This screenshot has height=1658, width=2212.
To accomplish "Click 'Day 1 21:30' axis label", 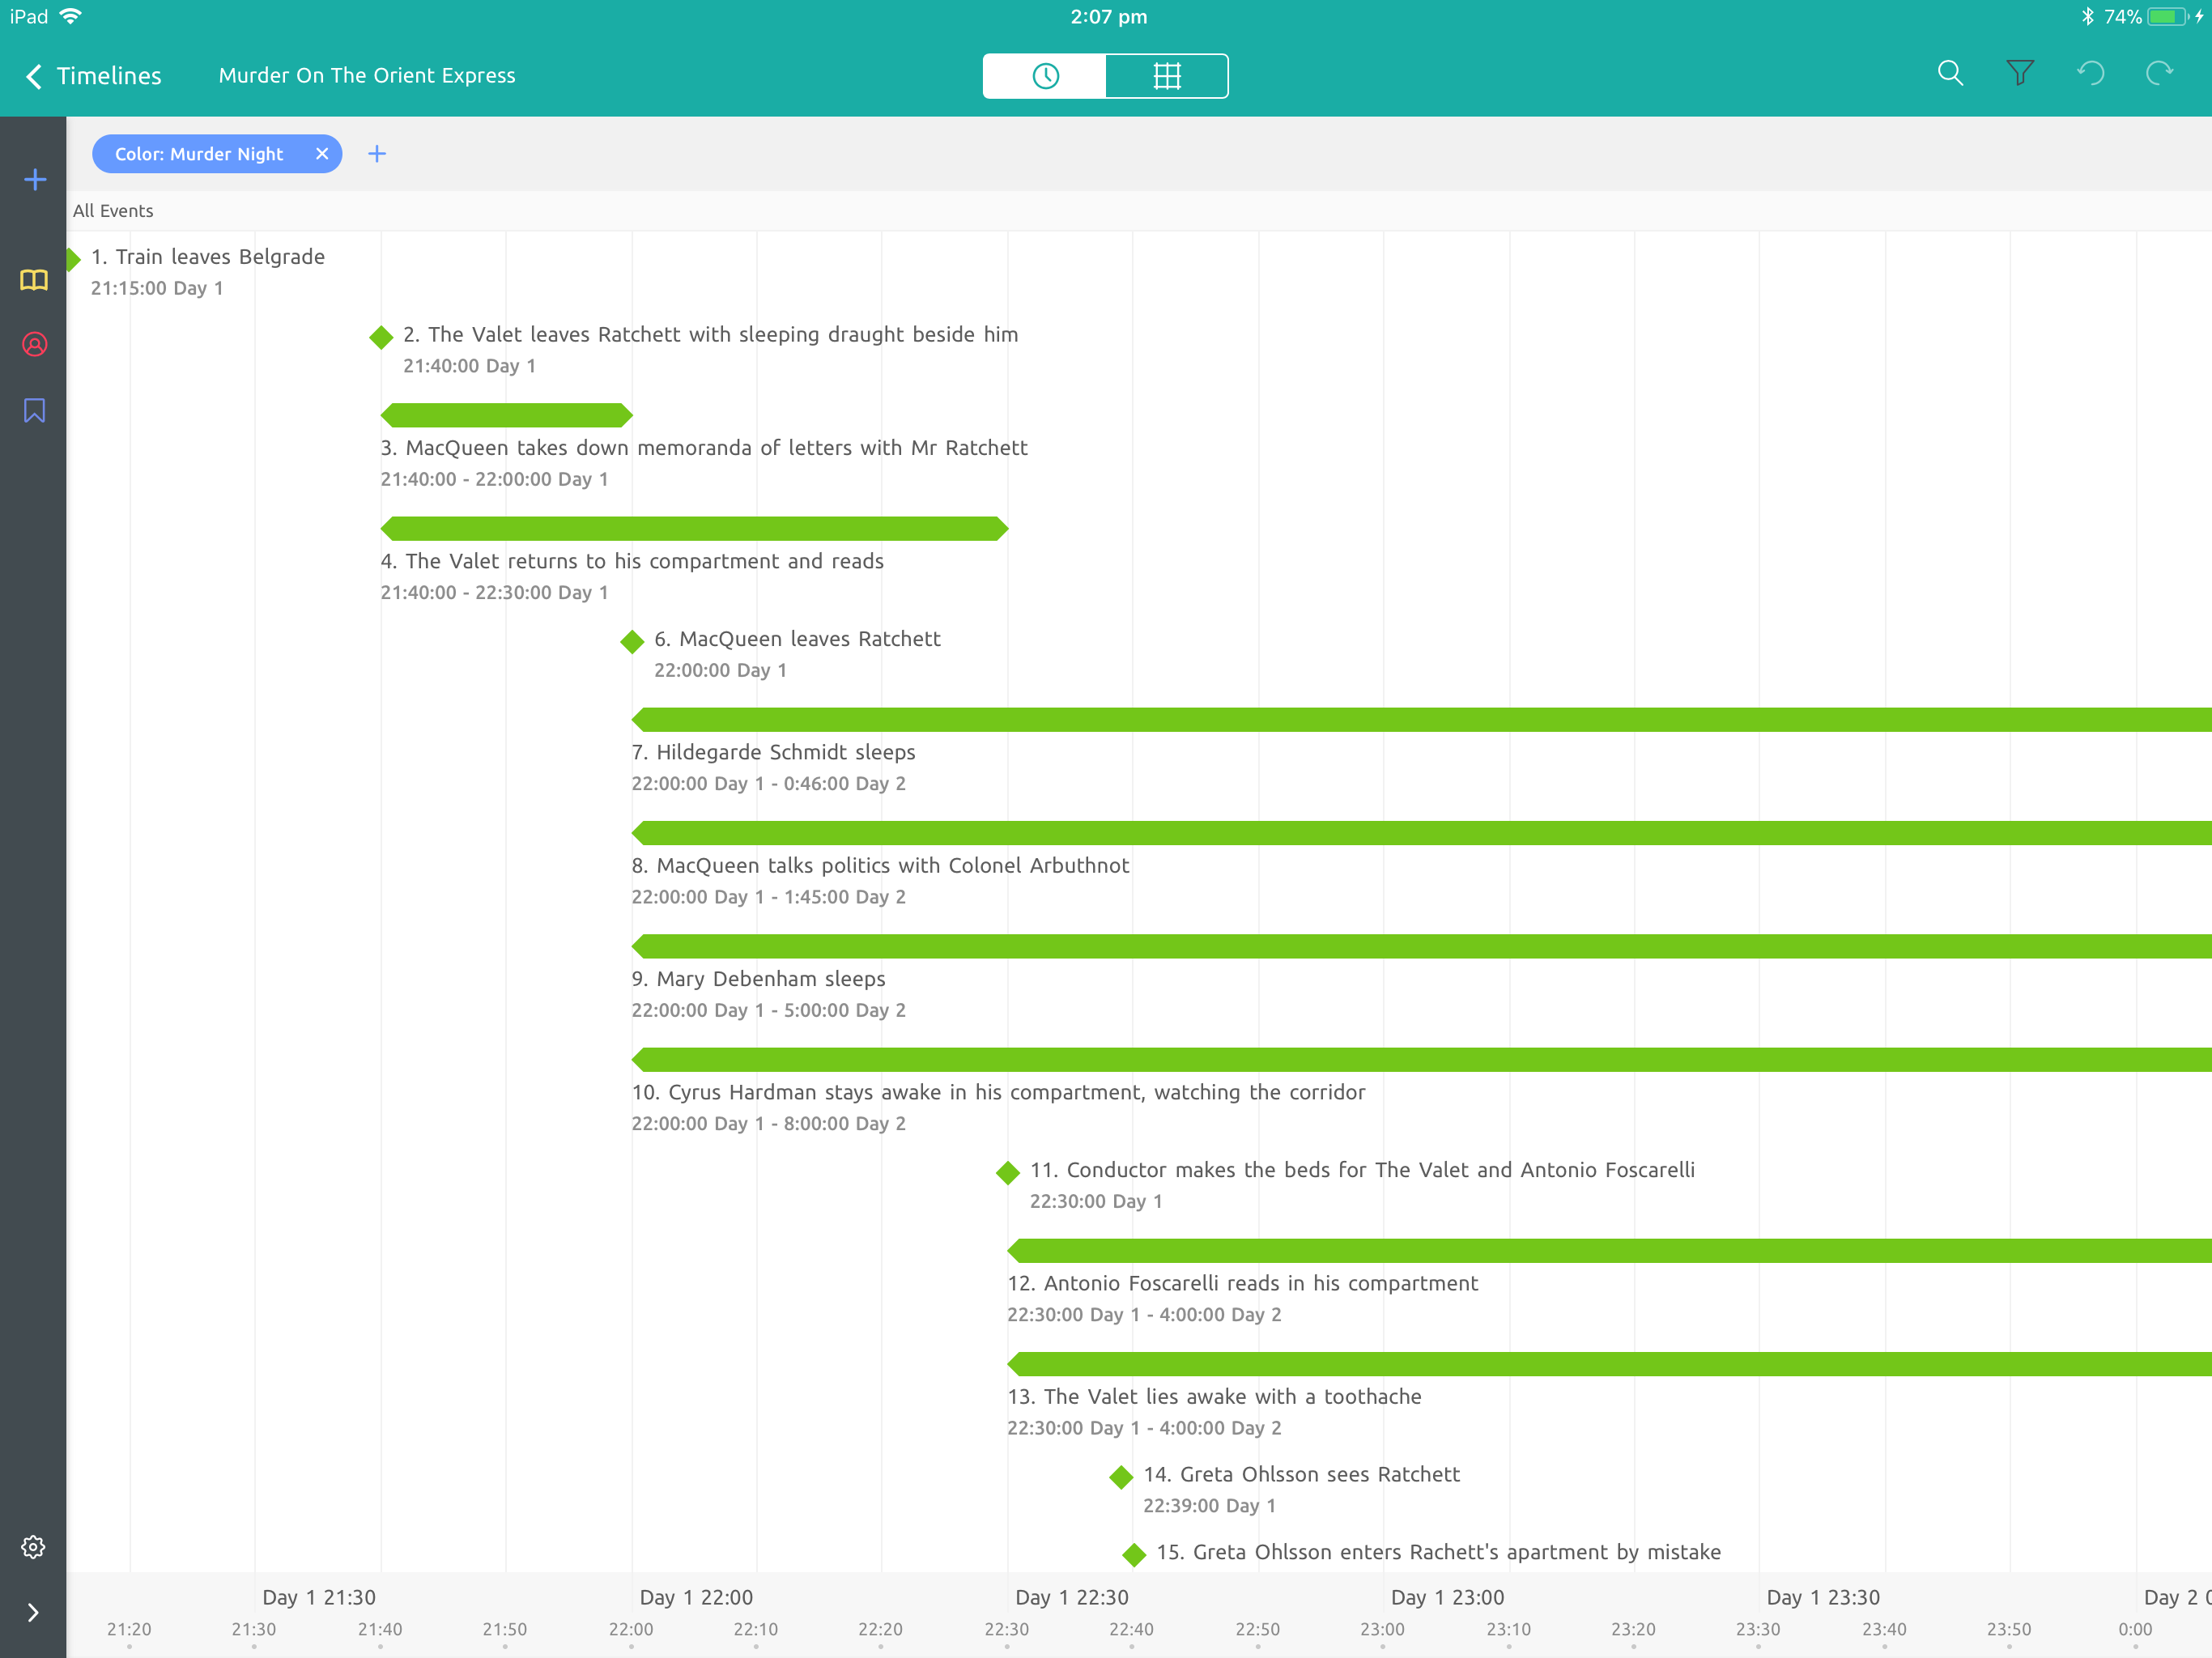I will (319, 1598).
